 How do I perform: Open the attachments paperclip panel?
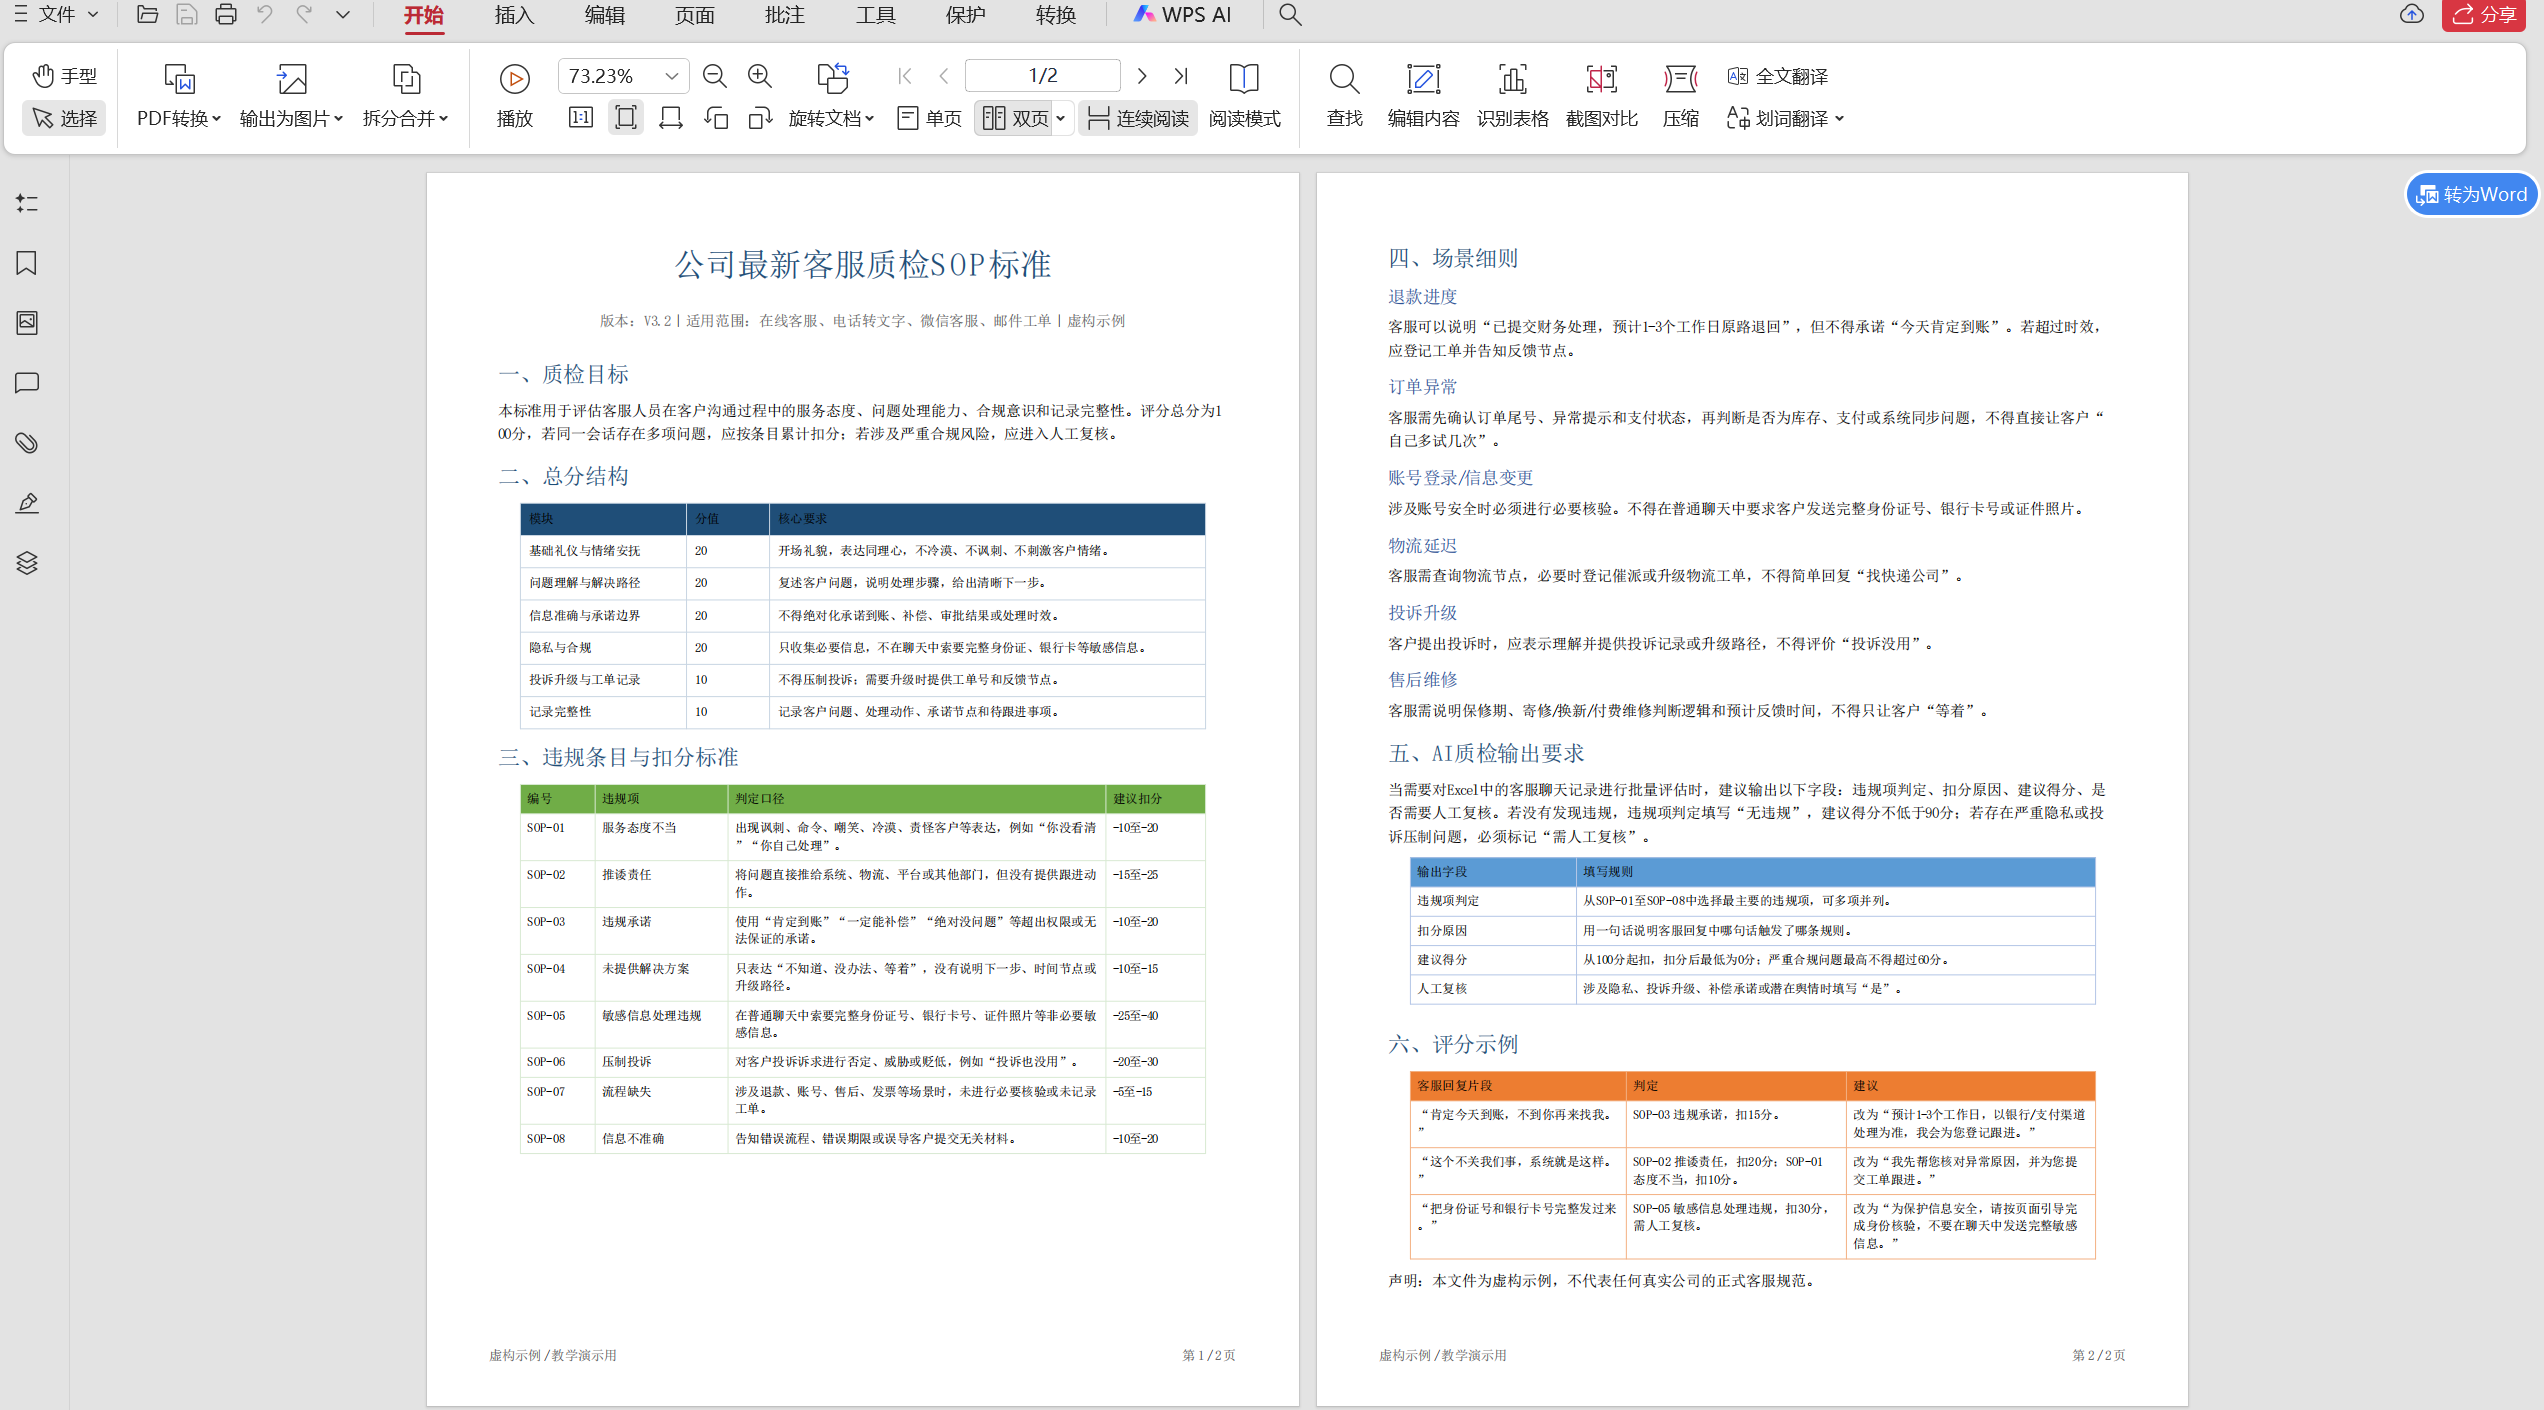(27, 443)
